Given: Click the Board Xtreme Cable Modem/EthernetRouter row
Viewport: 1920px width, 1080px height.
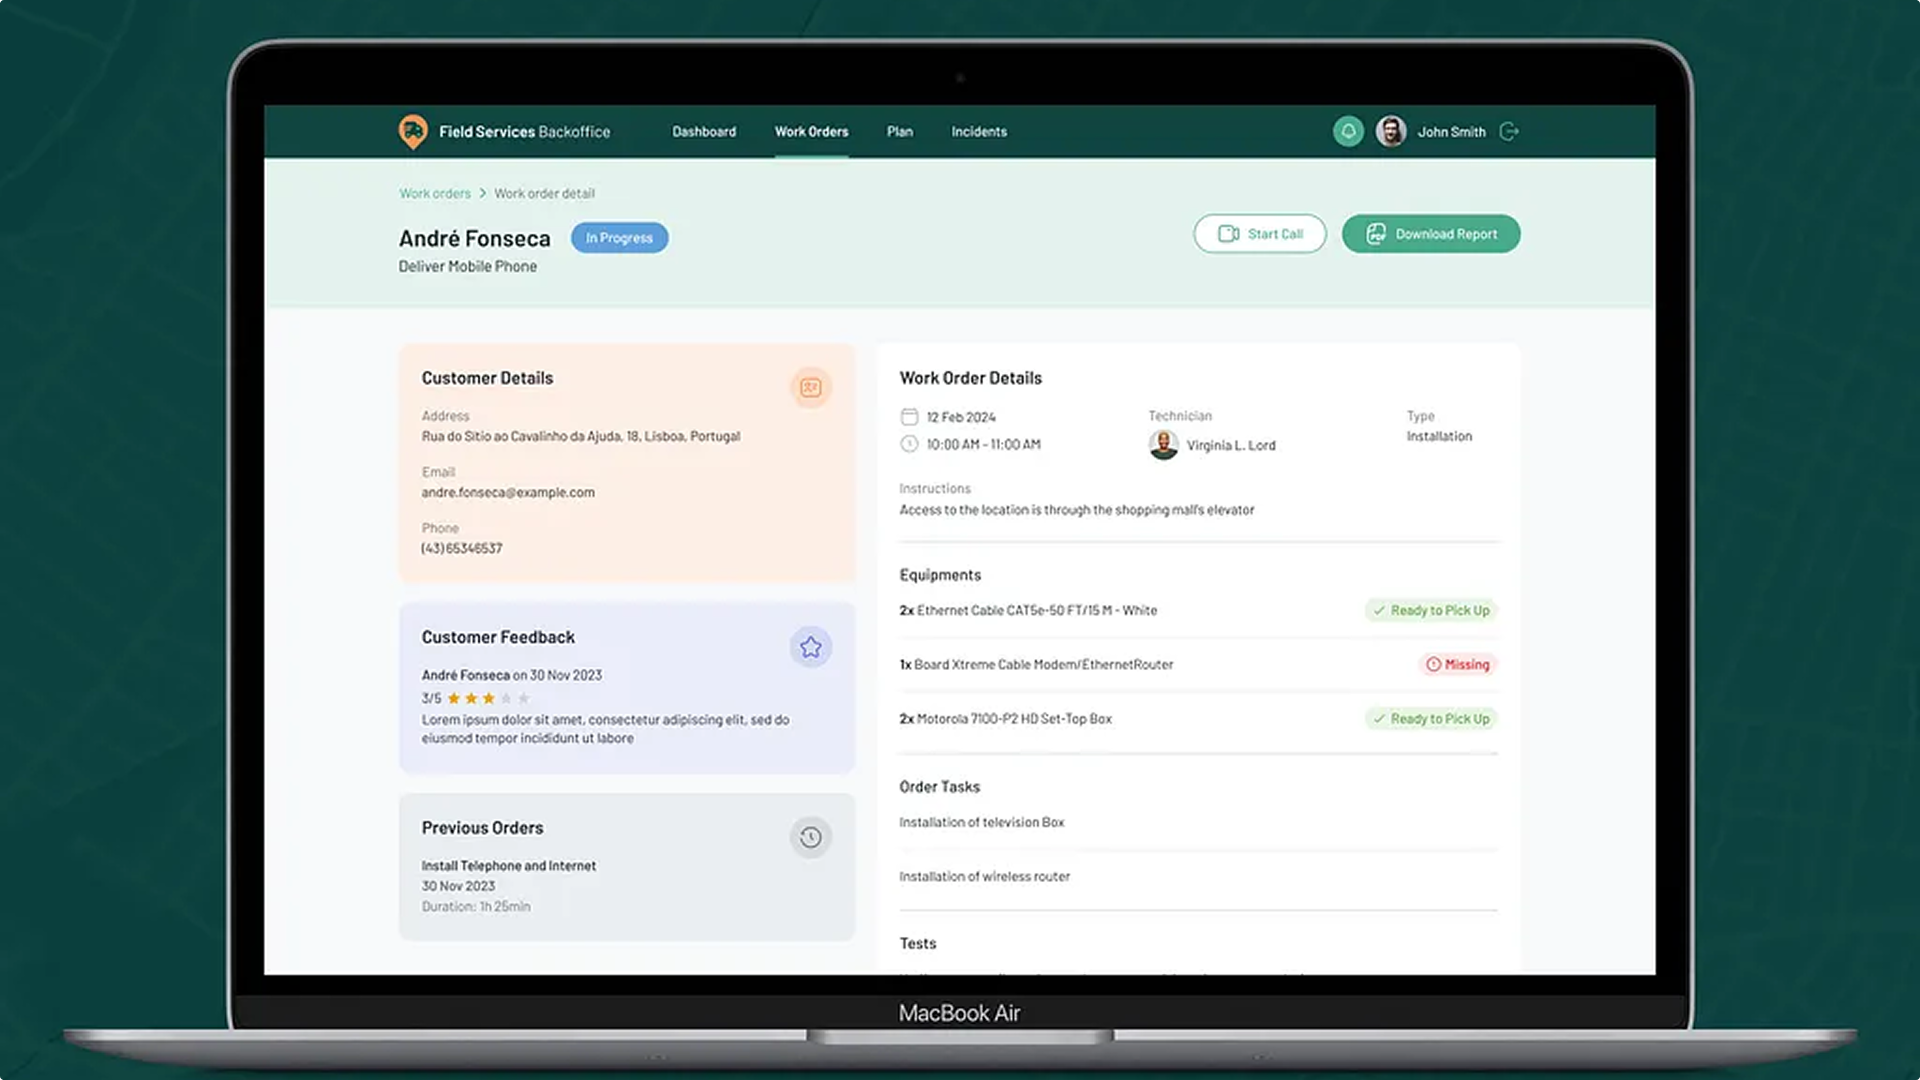Looking at the screenshot, I should pos(1198,664).
